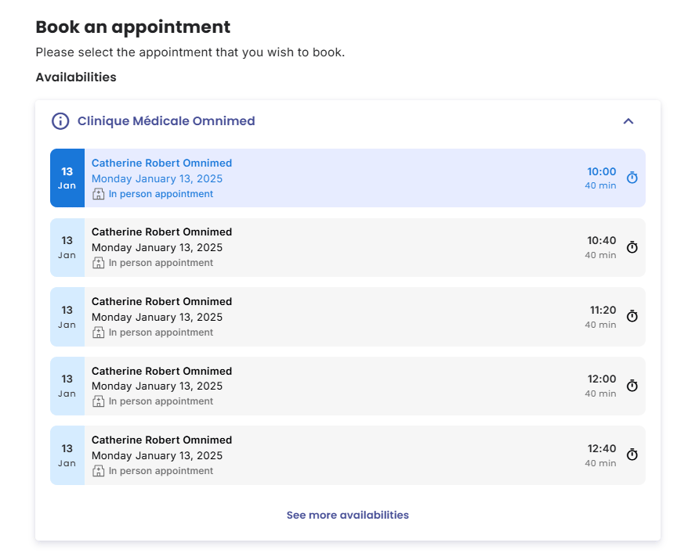The image size is (688, 557).
Task: Click the highlighted 13 Jan date badge
Action: click(67, 178)
